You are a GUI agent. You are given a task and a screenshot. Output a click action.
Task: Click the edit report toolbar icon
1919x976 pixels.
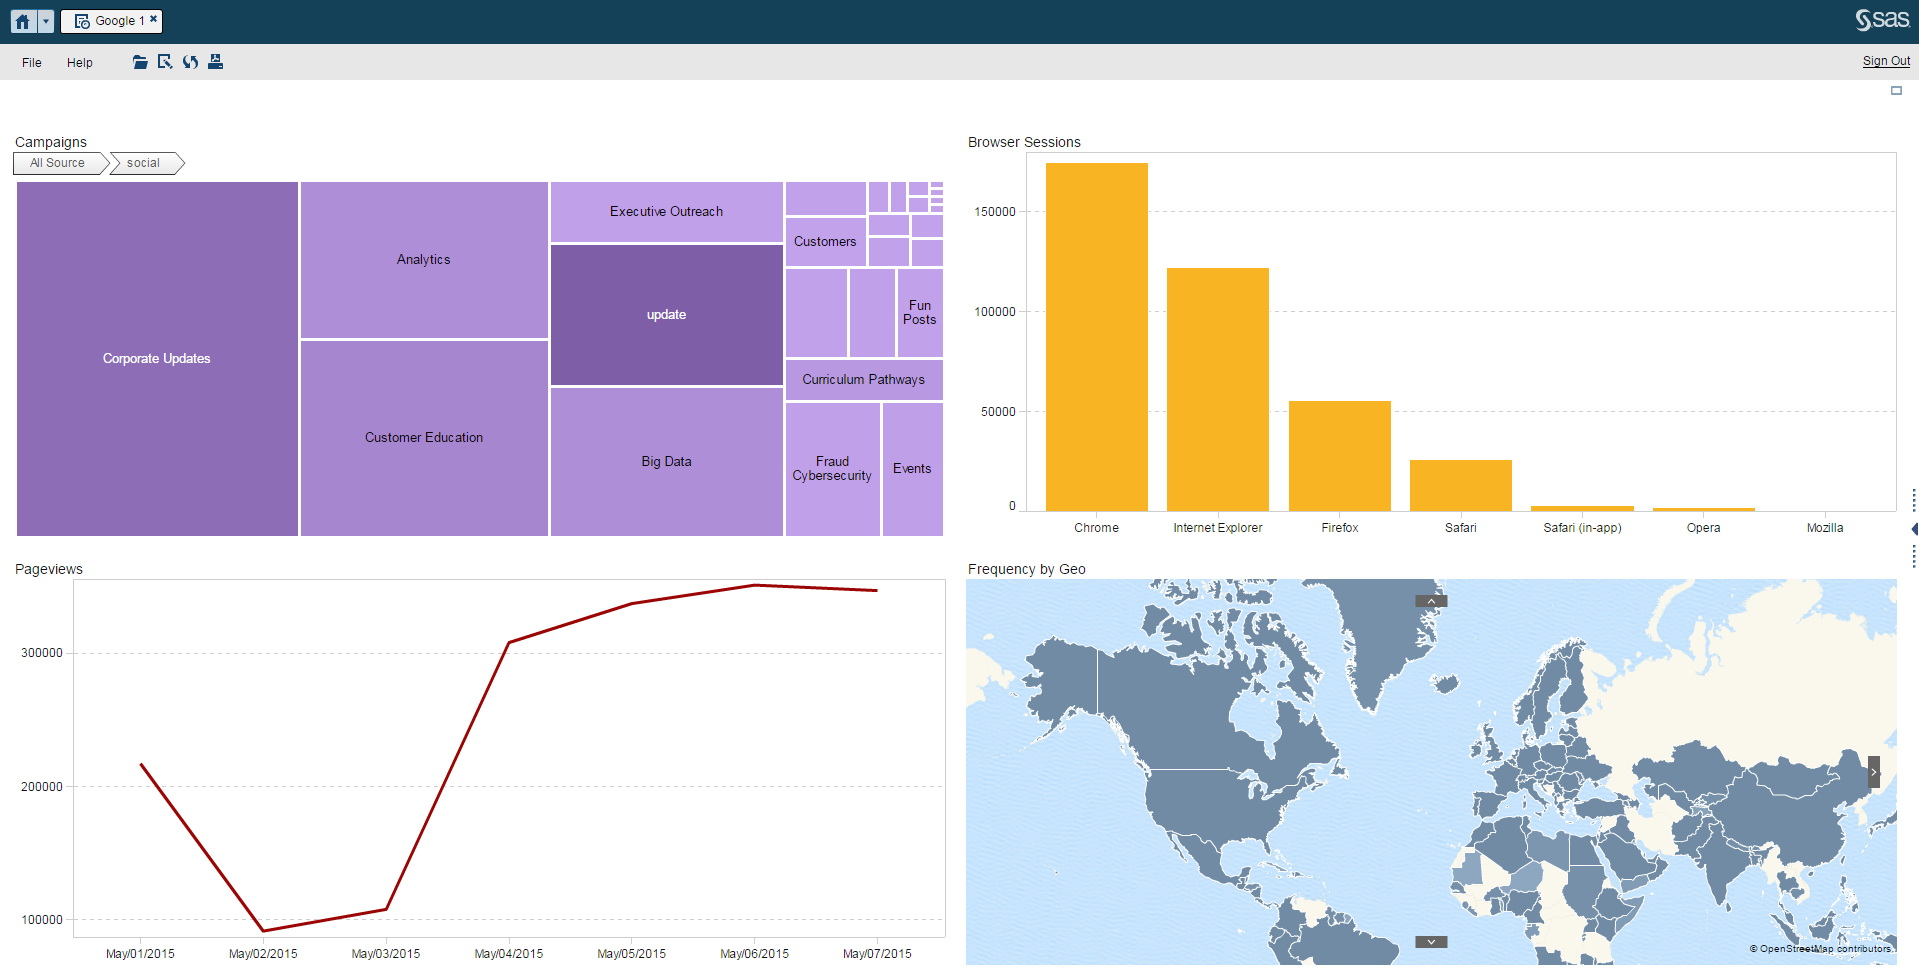click(165, 62)
